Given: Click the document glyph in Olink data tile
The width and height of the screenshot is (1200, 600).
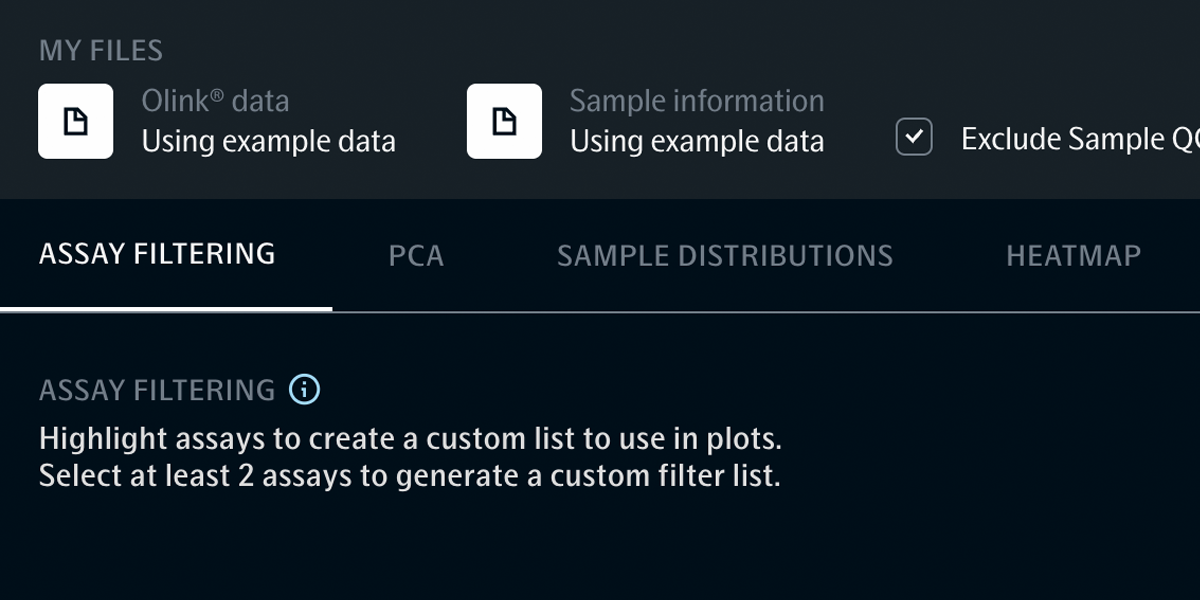Looking at the screenshot, I should (76, 122).
